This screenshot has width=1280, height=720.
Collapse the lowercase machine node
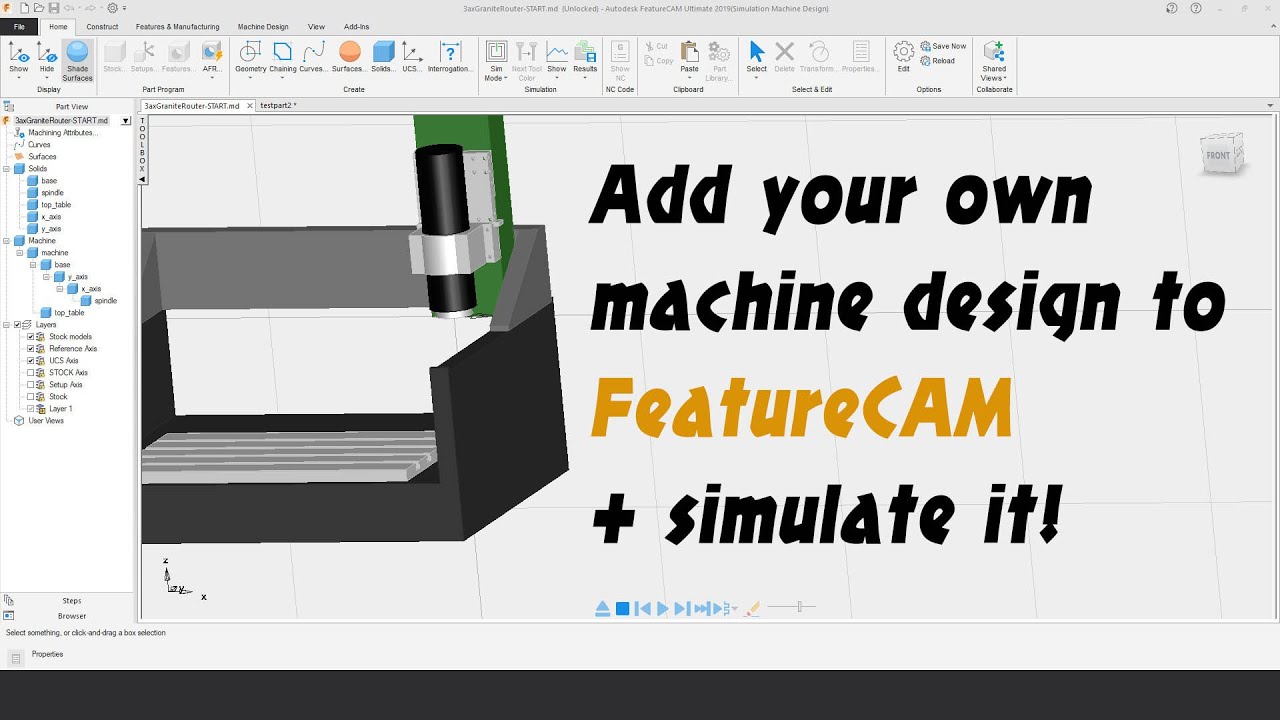tap(19, 253)
